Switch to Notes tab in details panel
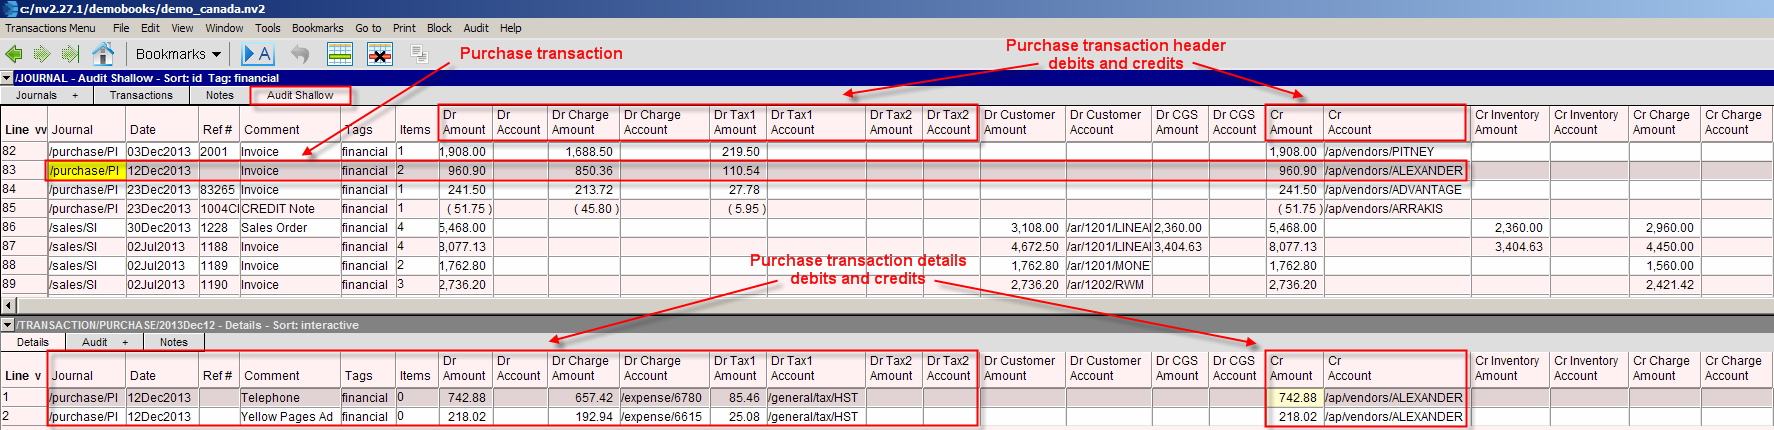This screenshot has height=430, width=1774. click(x=173, y=342)
